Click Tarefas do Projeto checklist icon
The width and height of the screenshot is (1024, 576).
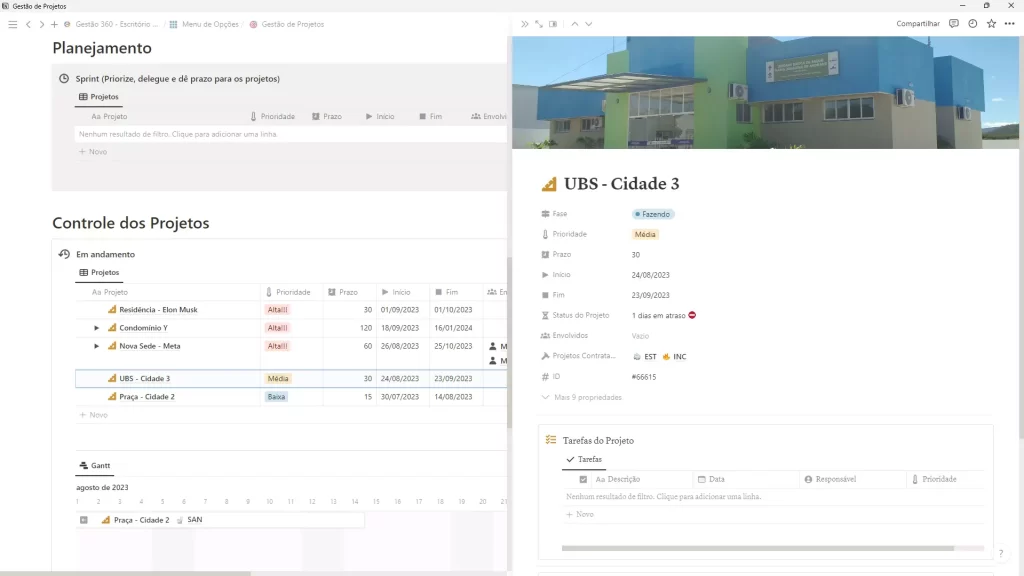[551, 440]
